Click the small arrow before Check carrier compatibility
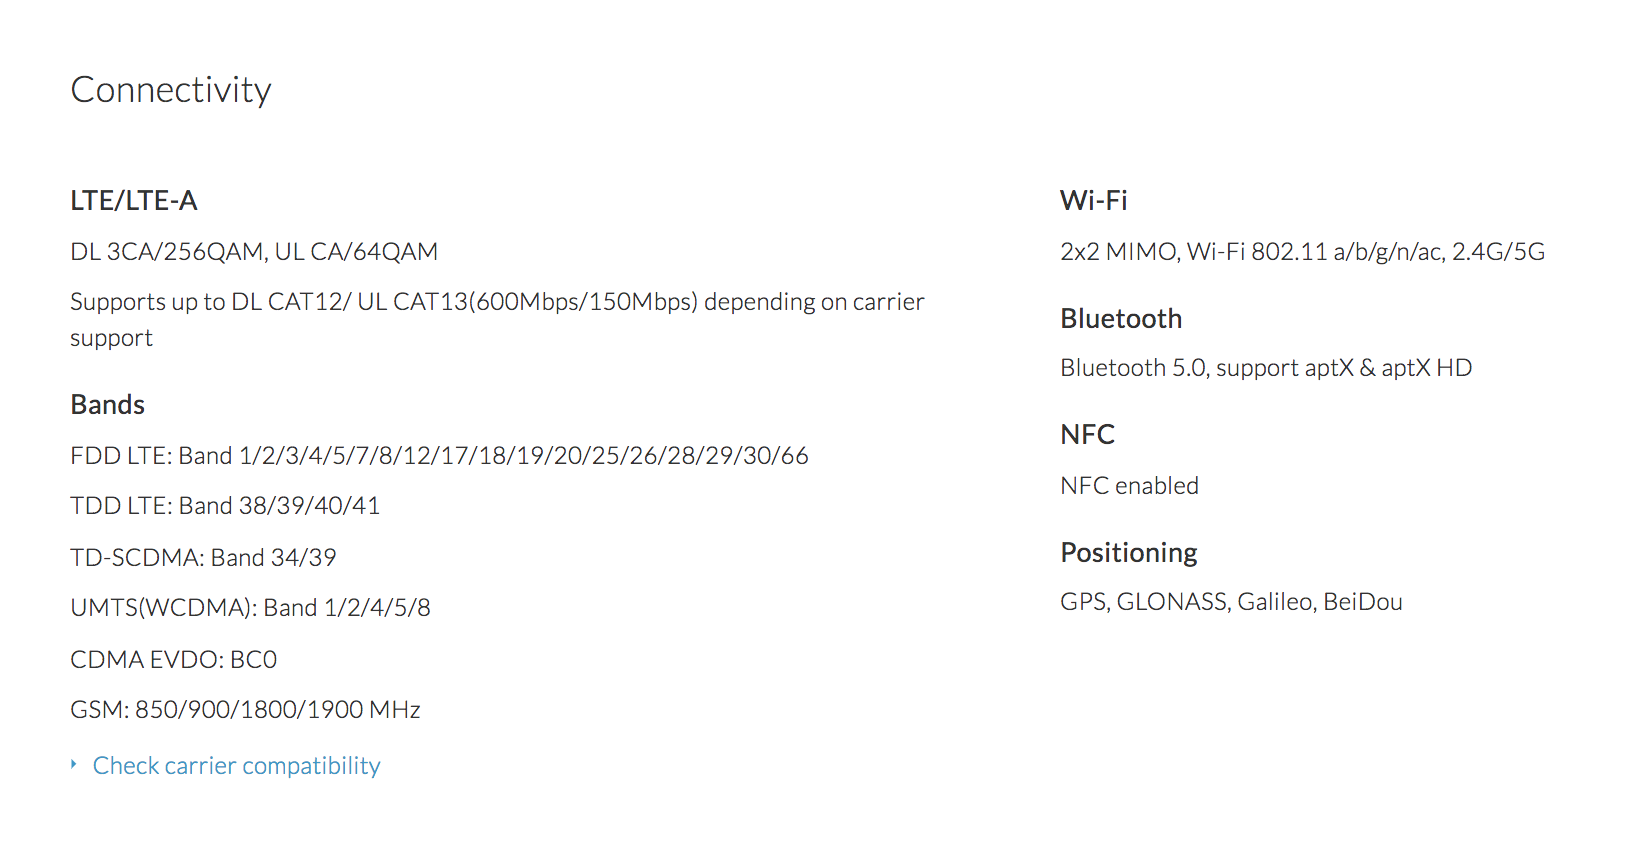This screenshot has width=1650, height=858. (74, 765)
